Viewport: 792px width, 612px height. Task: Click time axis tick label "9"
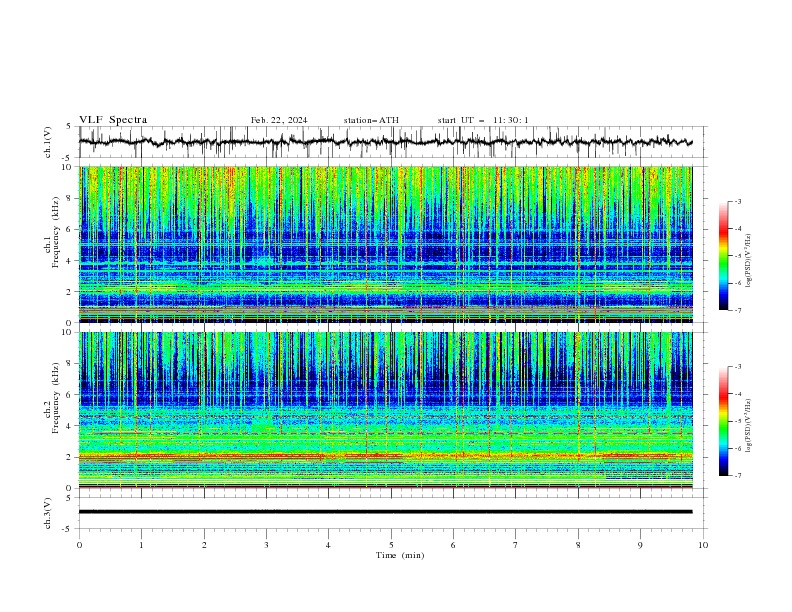(640, 545)
